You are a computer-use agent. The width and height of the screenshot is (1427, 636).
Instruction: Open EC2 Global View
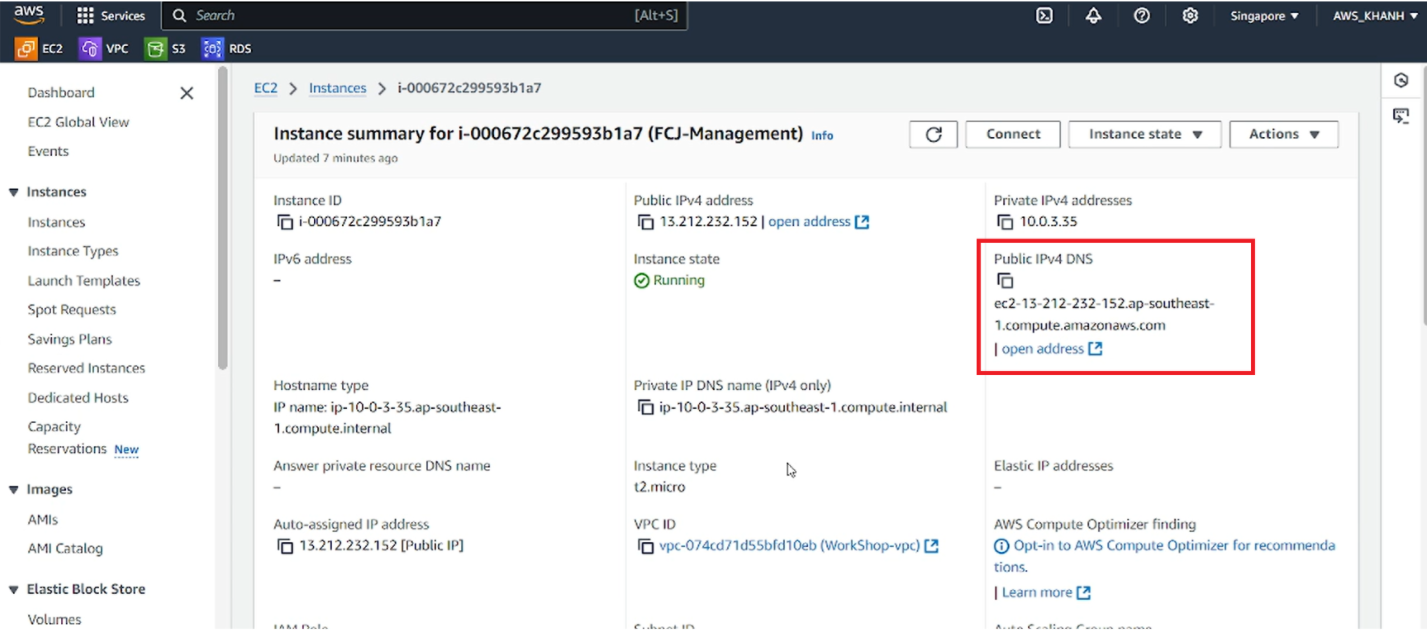pos(78,122)
